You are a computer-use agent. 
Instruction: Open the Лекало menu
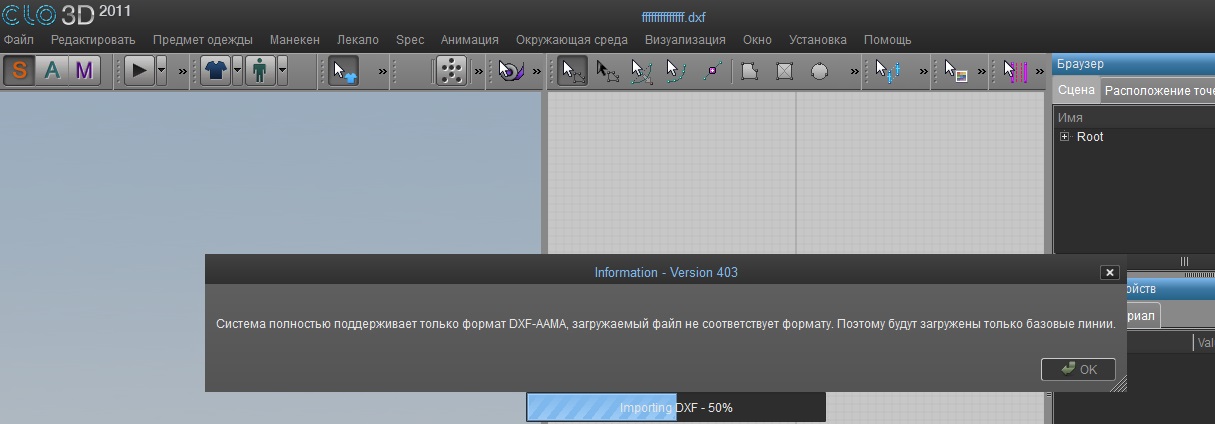point(358,40)
